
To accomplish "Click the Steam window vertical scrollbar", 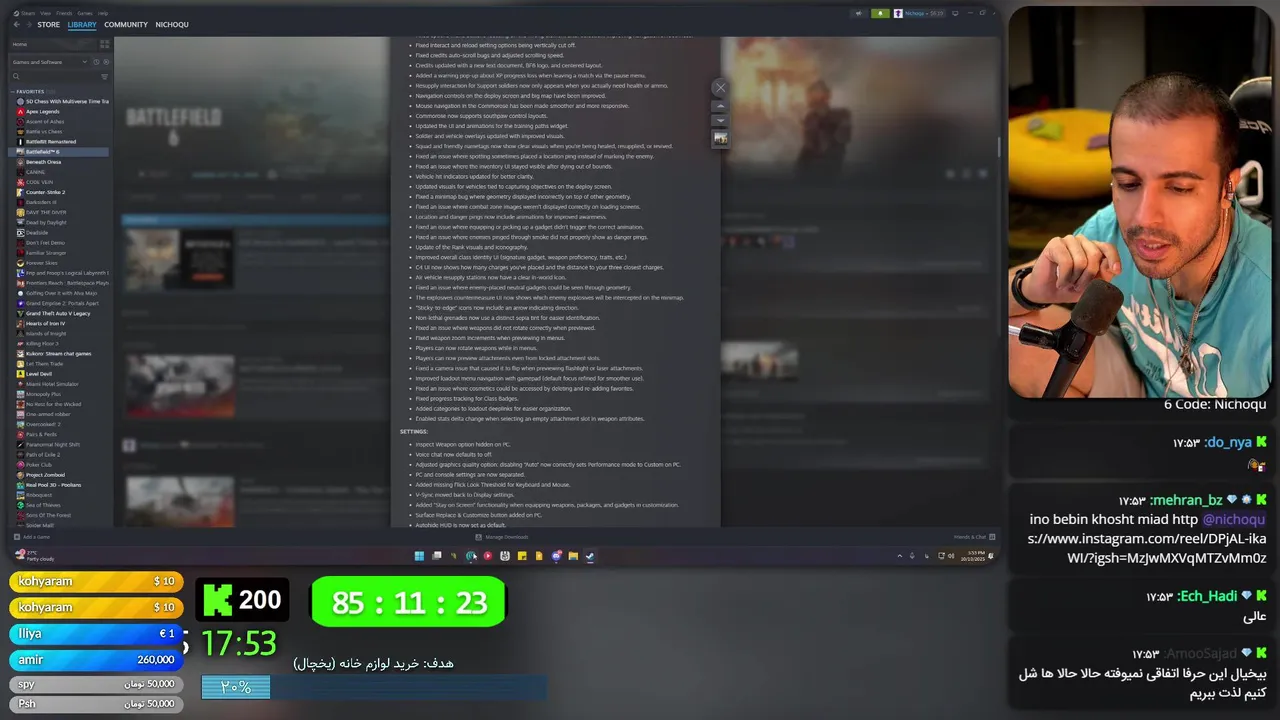I will [999, 147].
